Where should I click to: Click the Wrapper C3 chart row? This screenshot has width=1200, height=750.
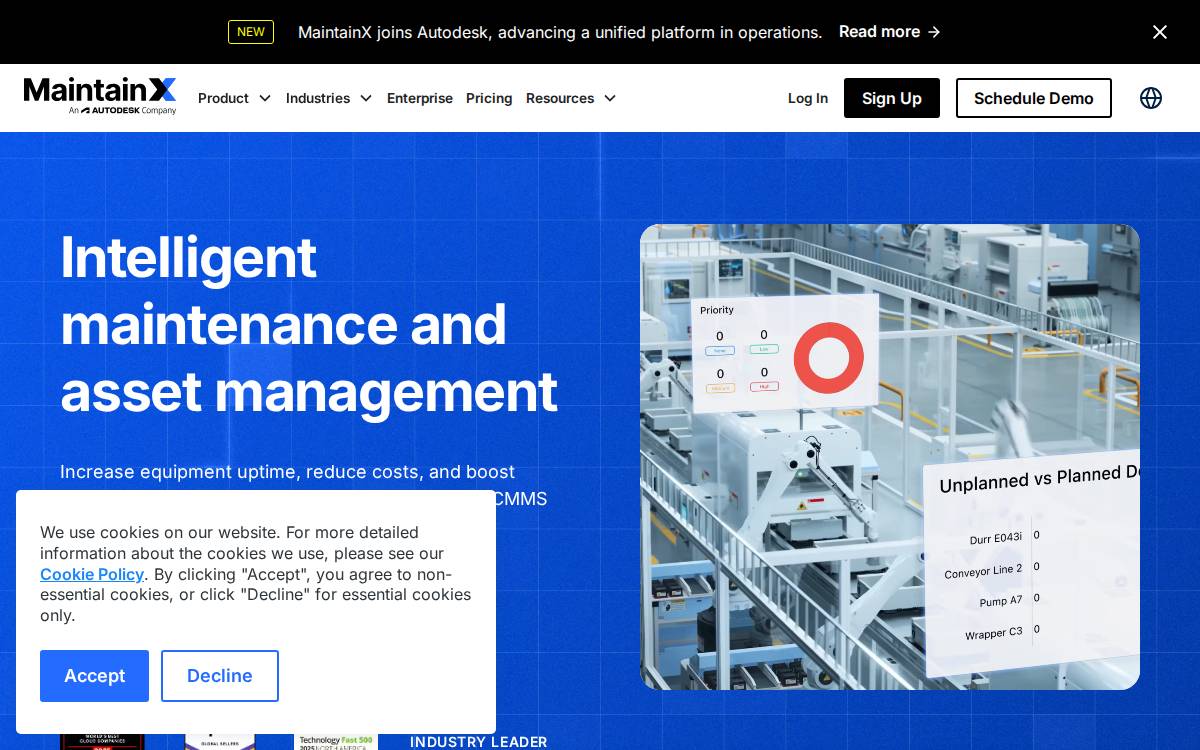(1002, 632)
